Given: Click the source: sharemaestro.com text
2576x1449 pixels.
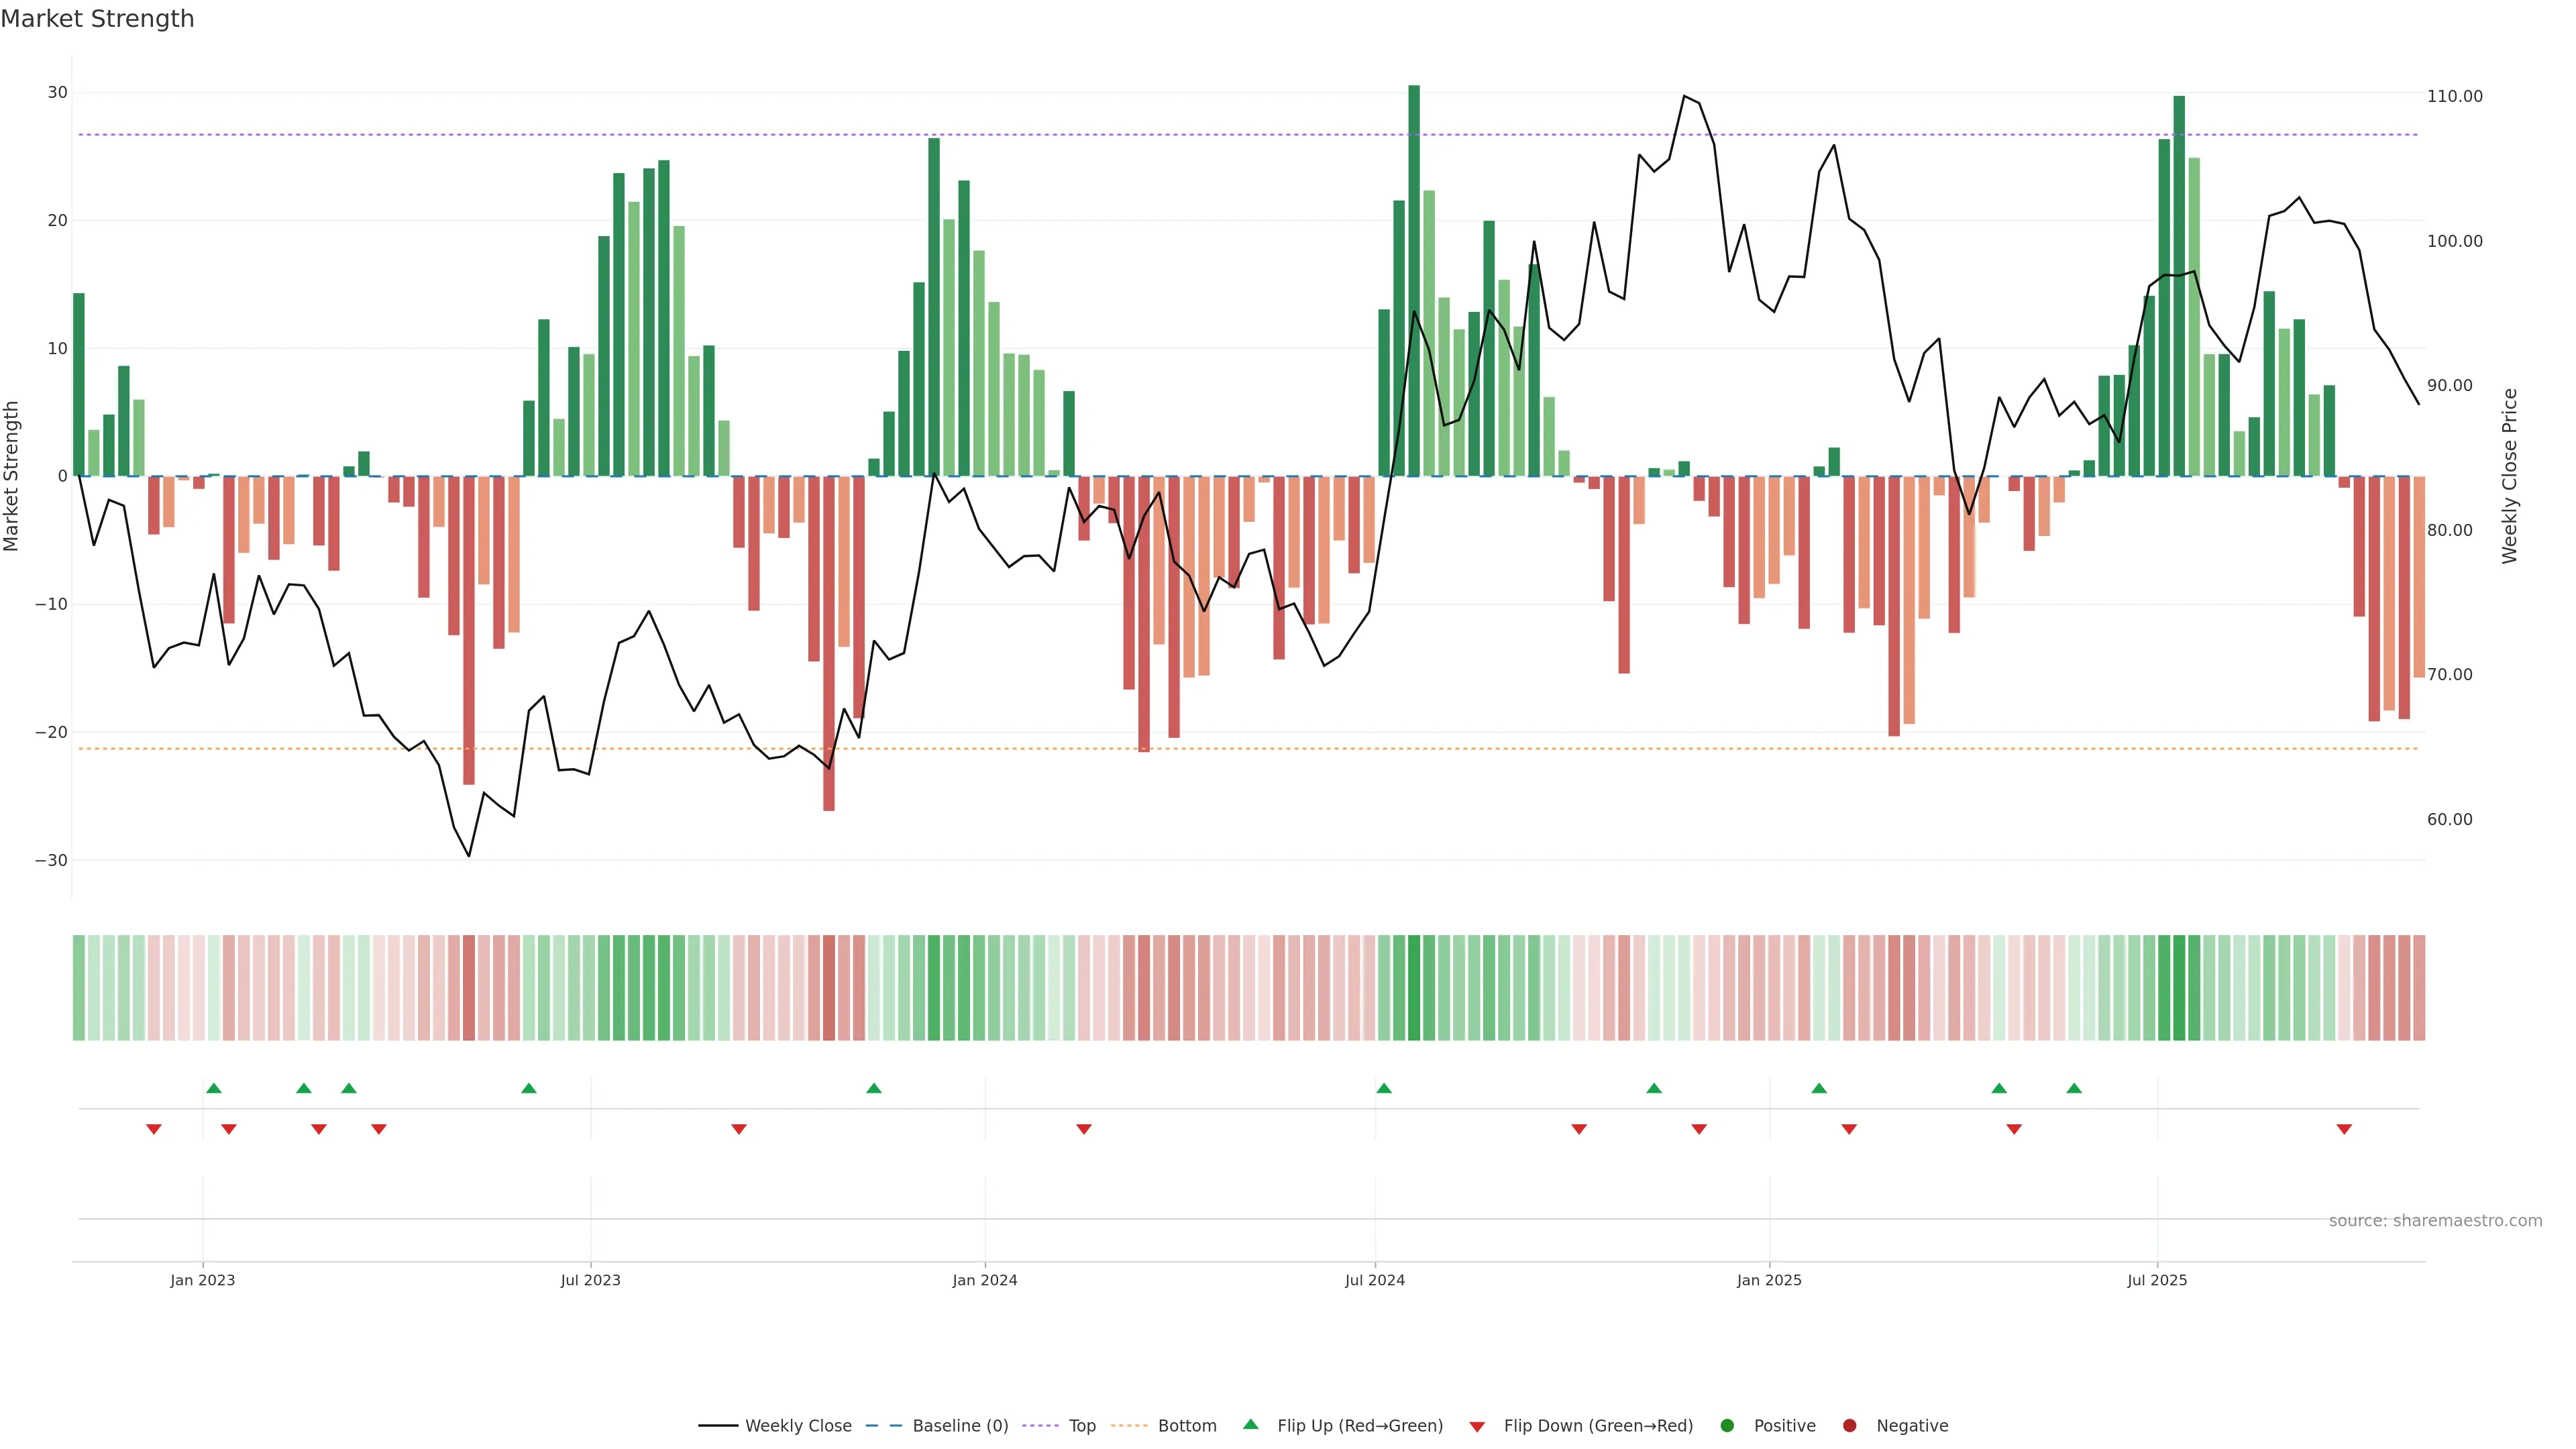Looking at the screenshot, I should click(x=2435, y=1221).
